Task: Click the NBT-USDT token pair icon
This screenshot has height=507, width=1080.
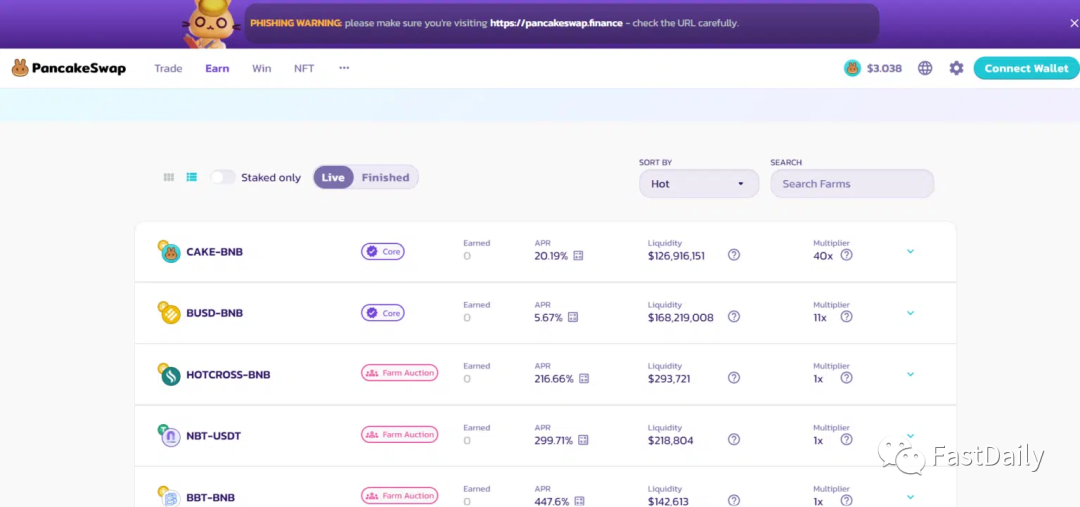Action: 169,435
